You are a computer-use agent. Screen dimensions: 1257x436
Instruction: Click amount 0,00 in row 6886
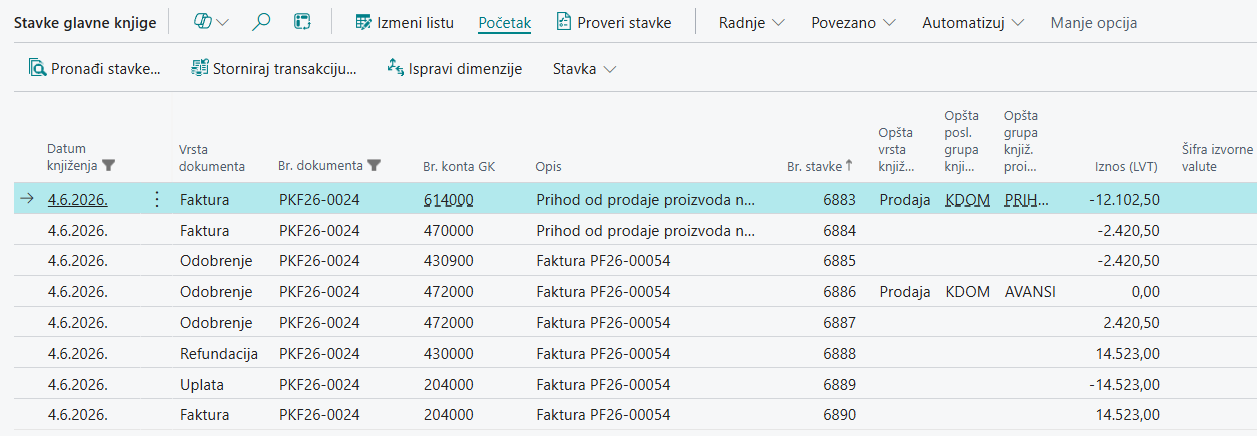click(1146, 292)
